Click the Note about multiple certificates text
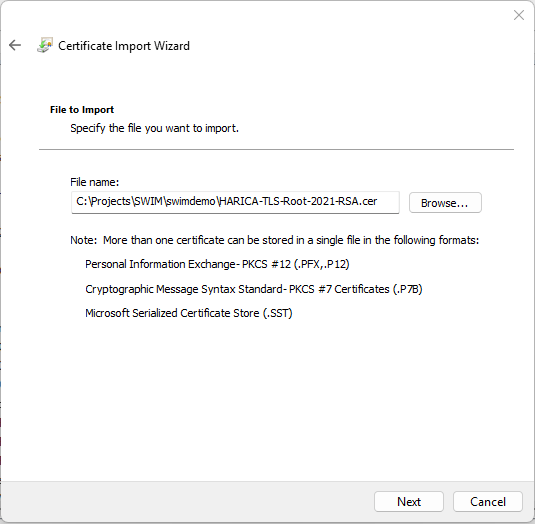 275,240
